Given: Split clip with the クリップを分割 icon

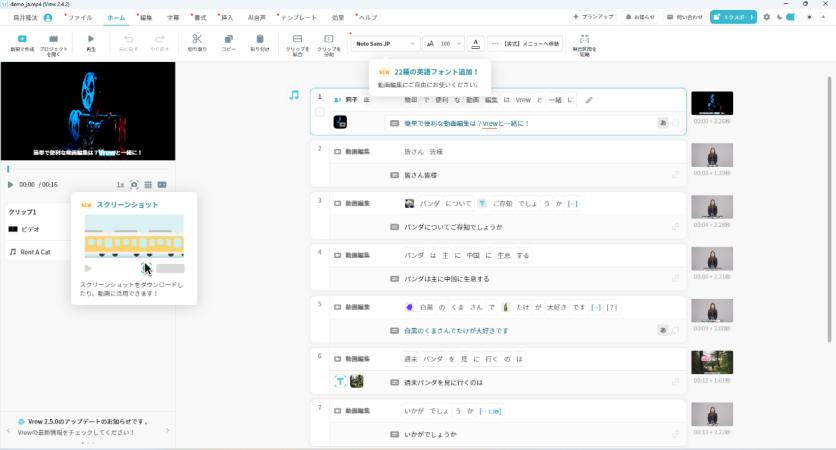Looking at the screenshot, I should click(x=328, y=39).
